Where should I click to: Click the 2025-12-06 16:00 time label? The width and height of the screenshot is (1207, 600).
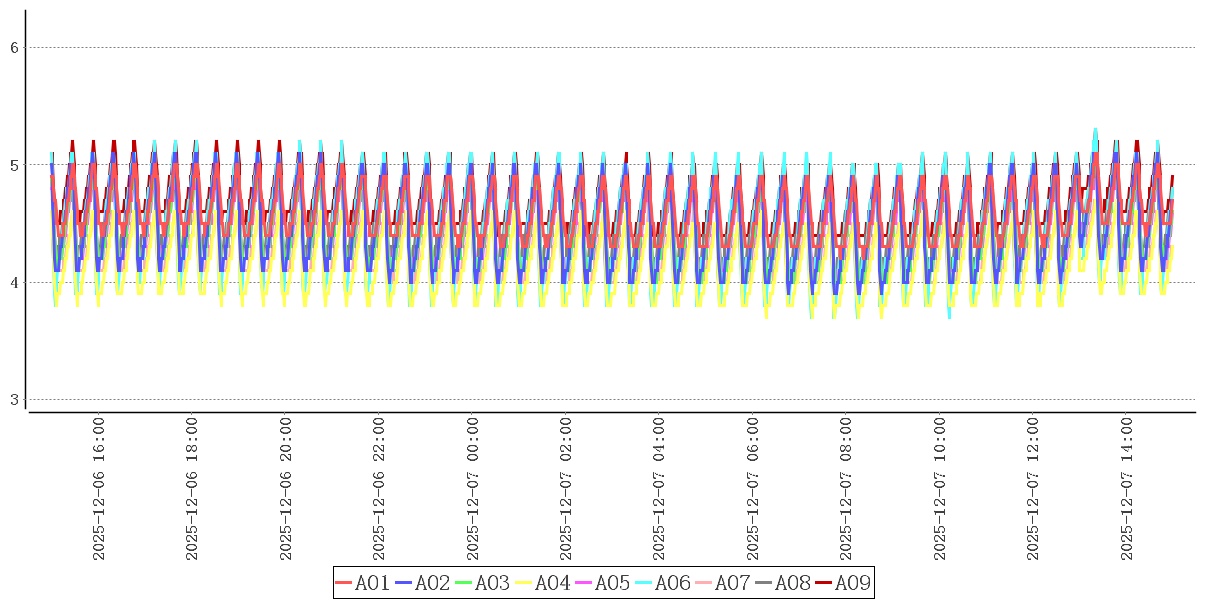coord(99,489)
